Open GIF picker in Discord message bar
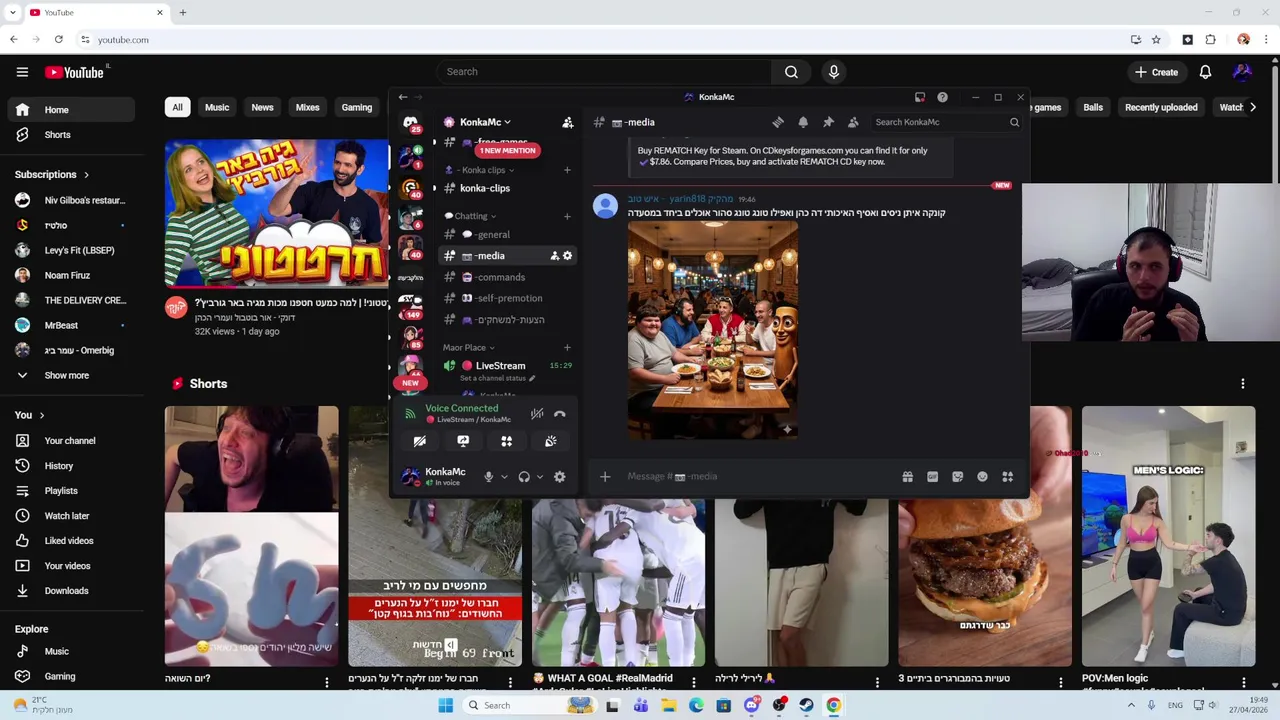The width and height of the screenshot is (1280, 720). tap(932, 477)
